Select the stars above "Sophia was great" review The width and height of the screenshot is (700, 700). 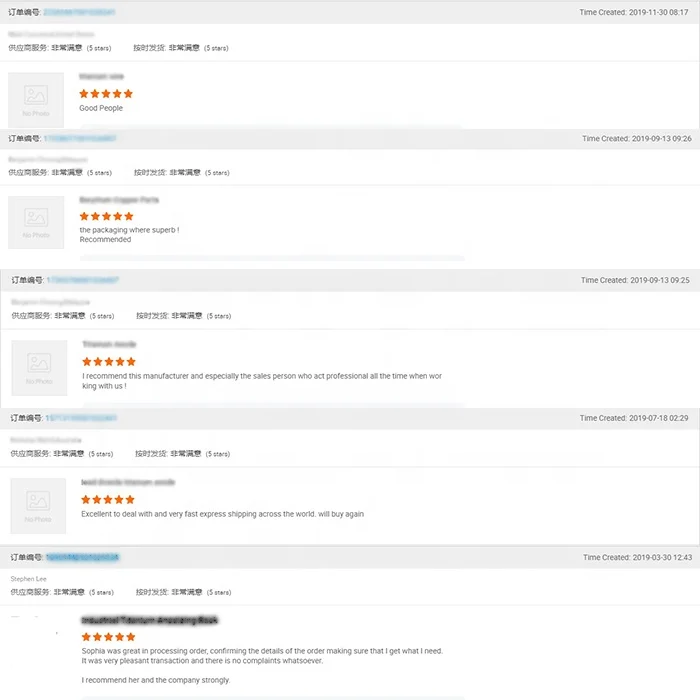[x=108, y=636]
